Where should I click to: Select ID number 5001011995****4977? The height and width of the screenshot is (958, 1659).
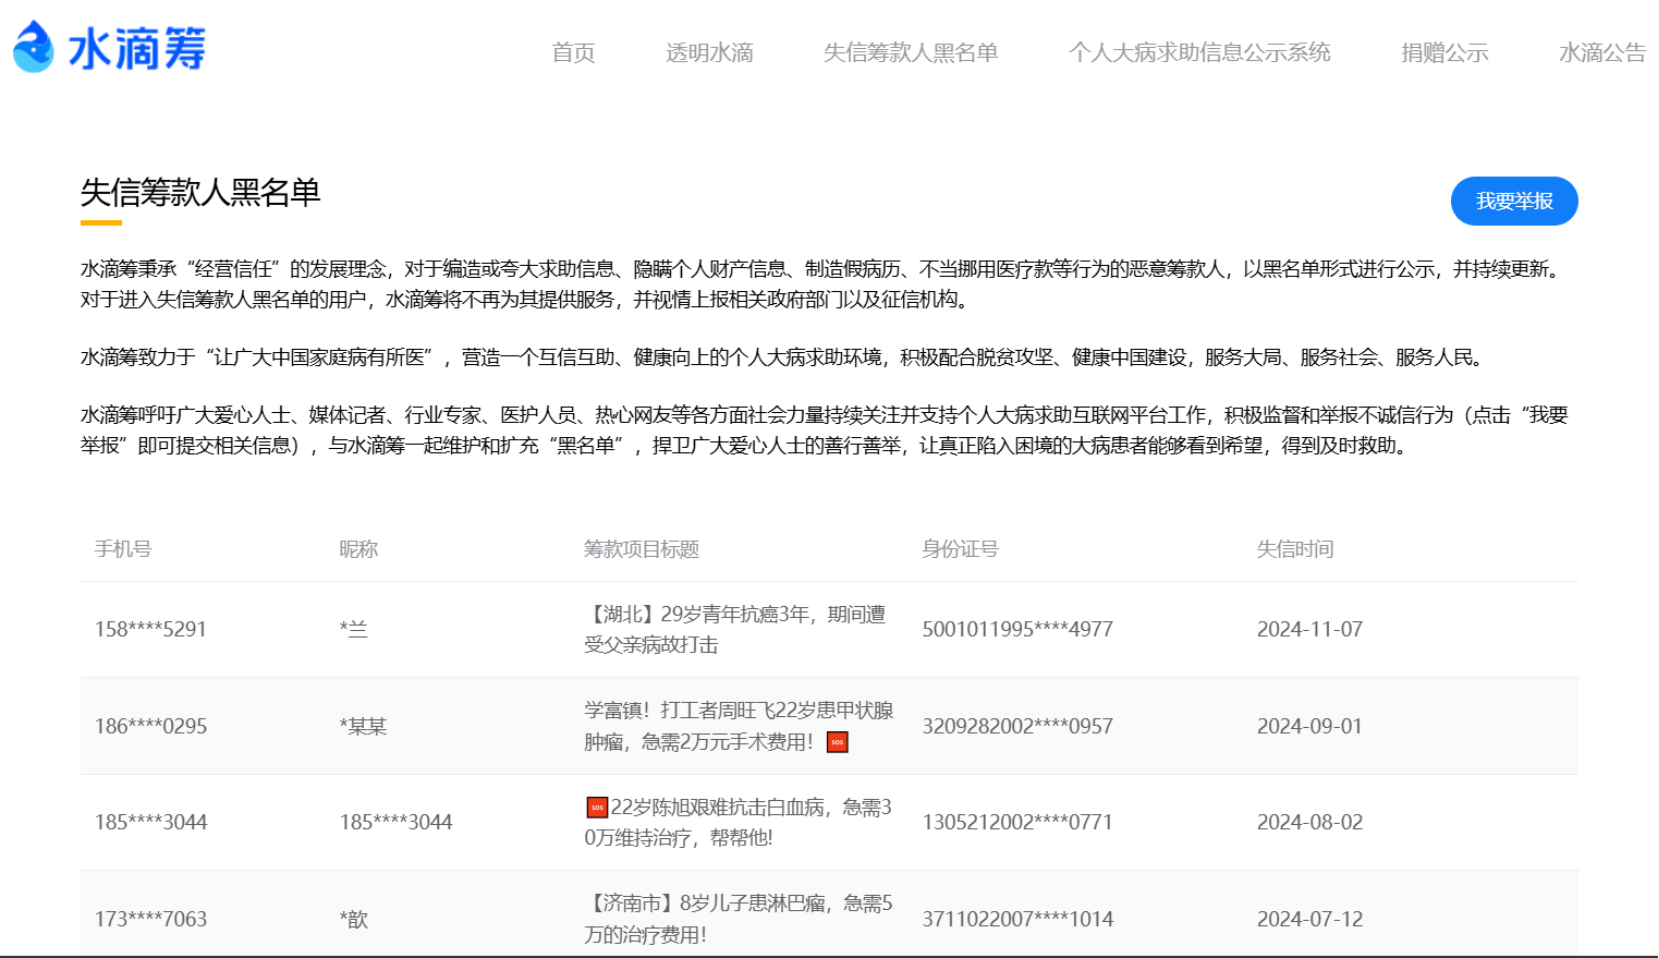pos(1017,629)
